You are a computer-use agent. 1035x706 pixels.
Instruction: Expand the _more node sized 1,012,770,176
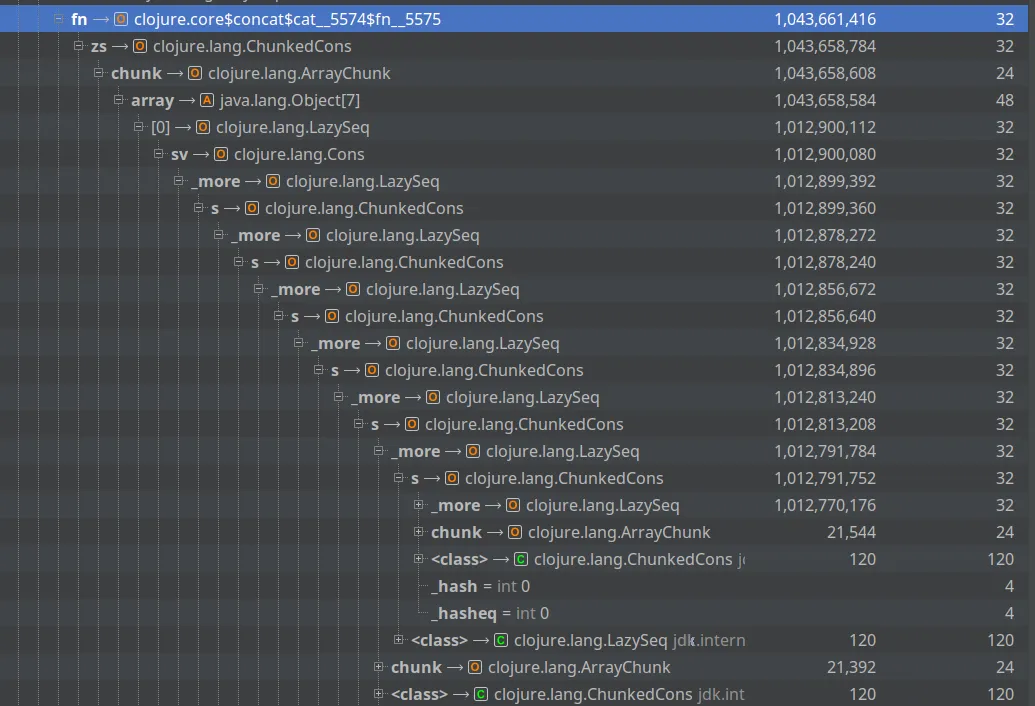(420, 505)
